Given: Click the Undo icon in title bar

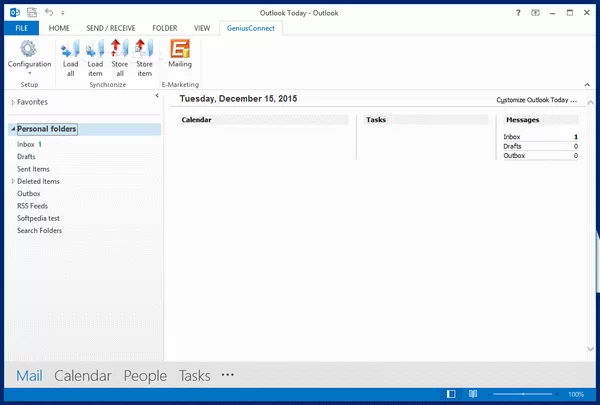Looking at the screenshot, I should 49,12.
